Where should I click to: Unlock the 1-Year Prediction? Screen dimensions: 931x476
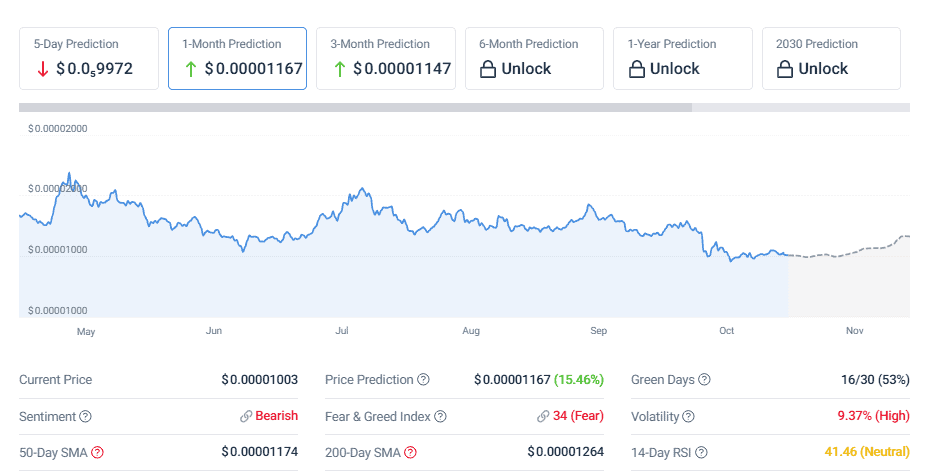[682, 59]
